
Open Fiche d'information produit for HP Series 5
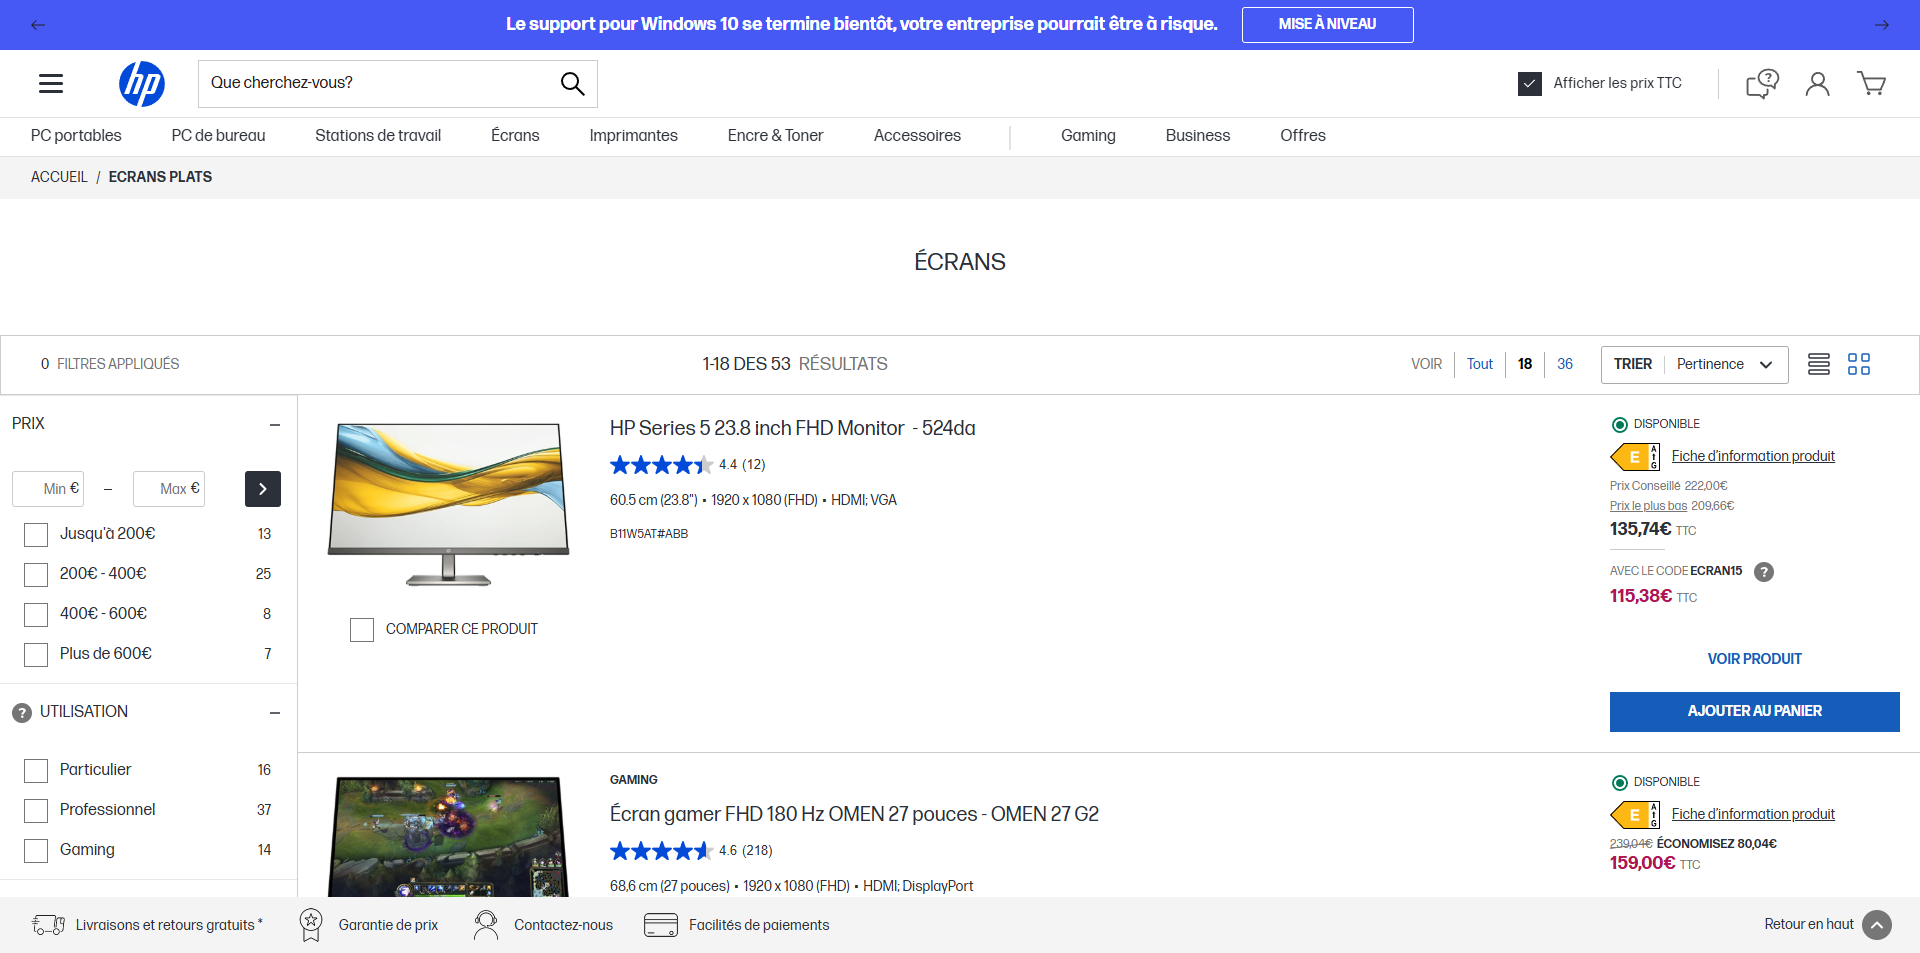(1753, 457)
